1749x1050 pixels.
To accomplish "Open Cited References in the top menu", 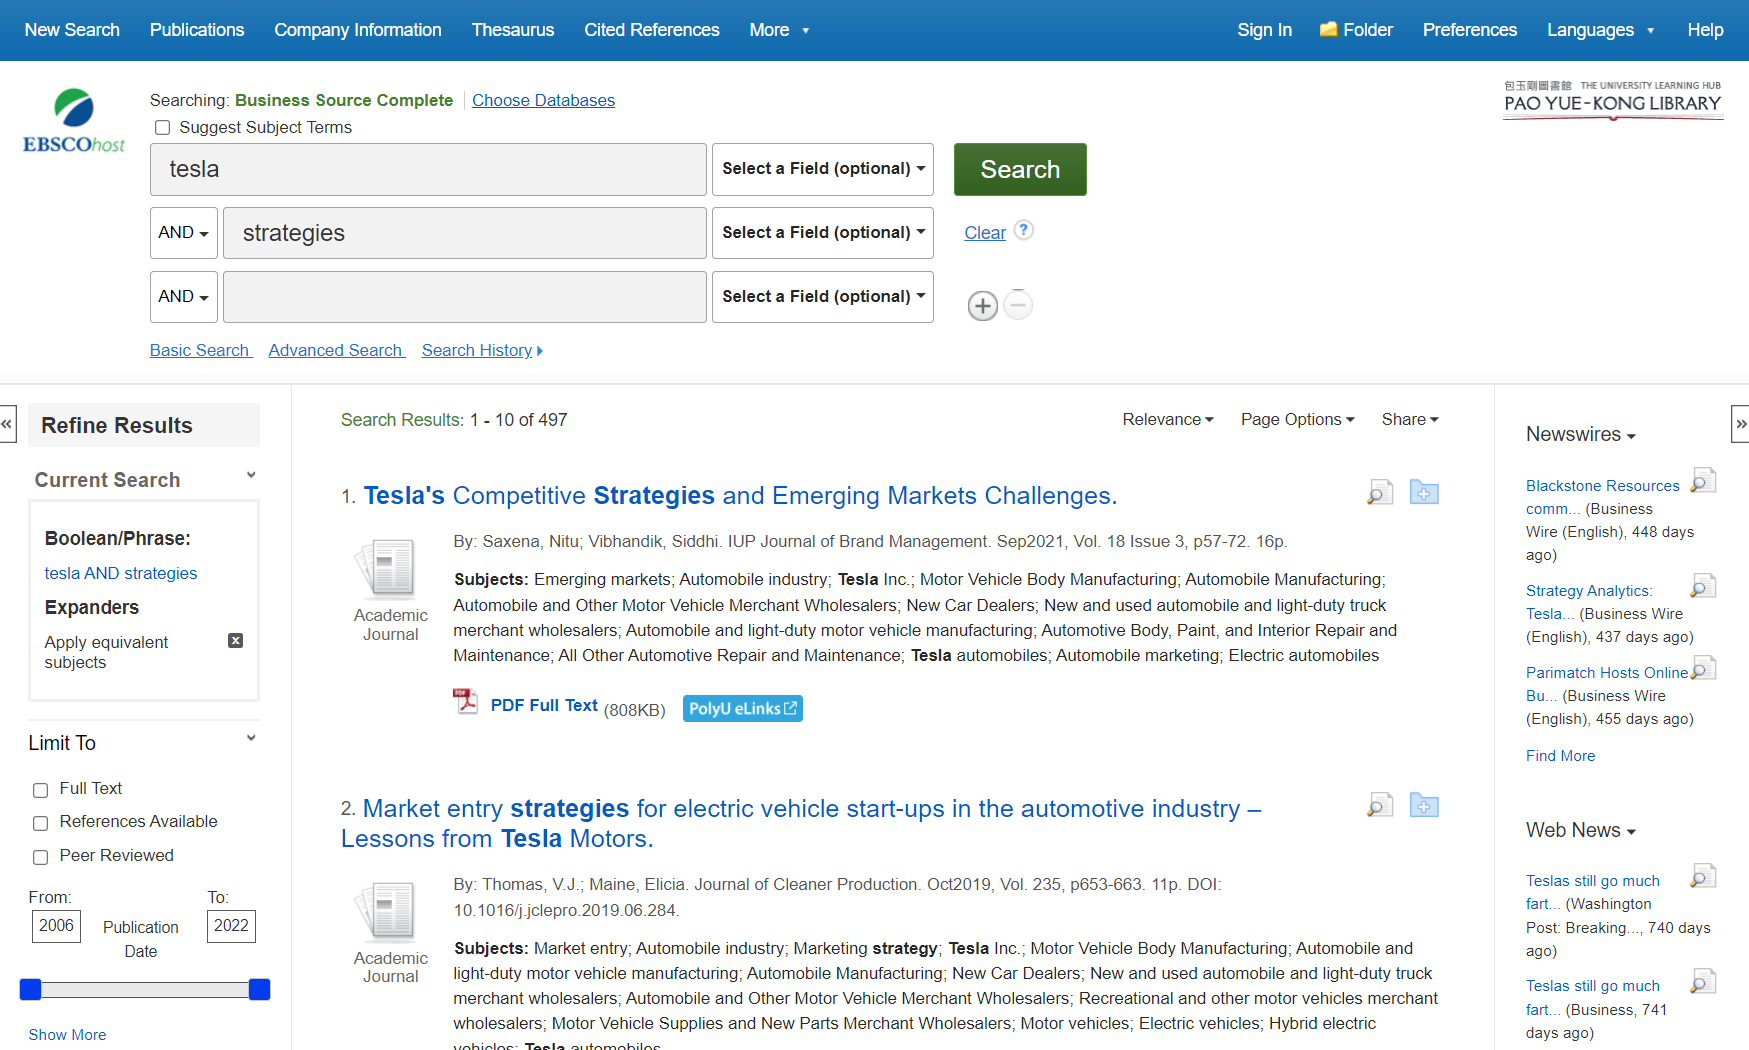I will (x=652, y=30).
